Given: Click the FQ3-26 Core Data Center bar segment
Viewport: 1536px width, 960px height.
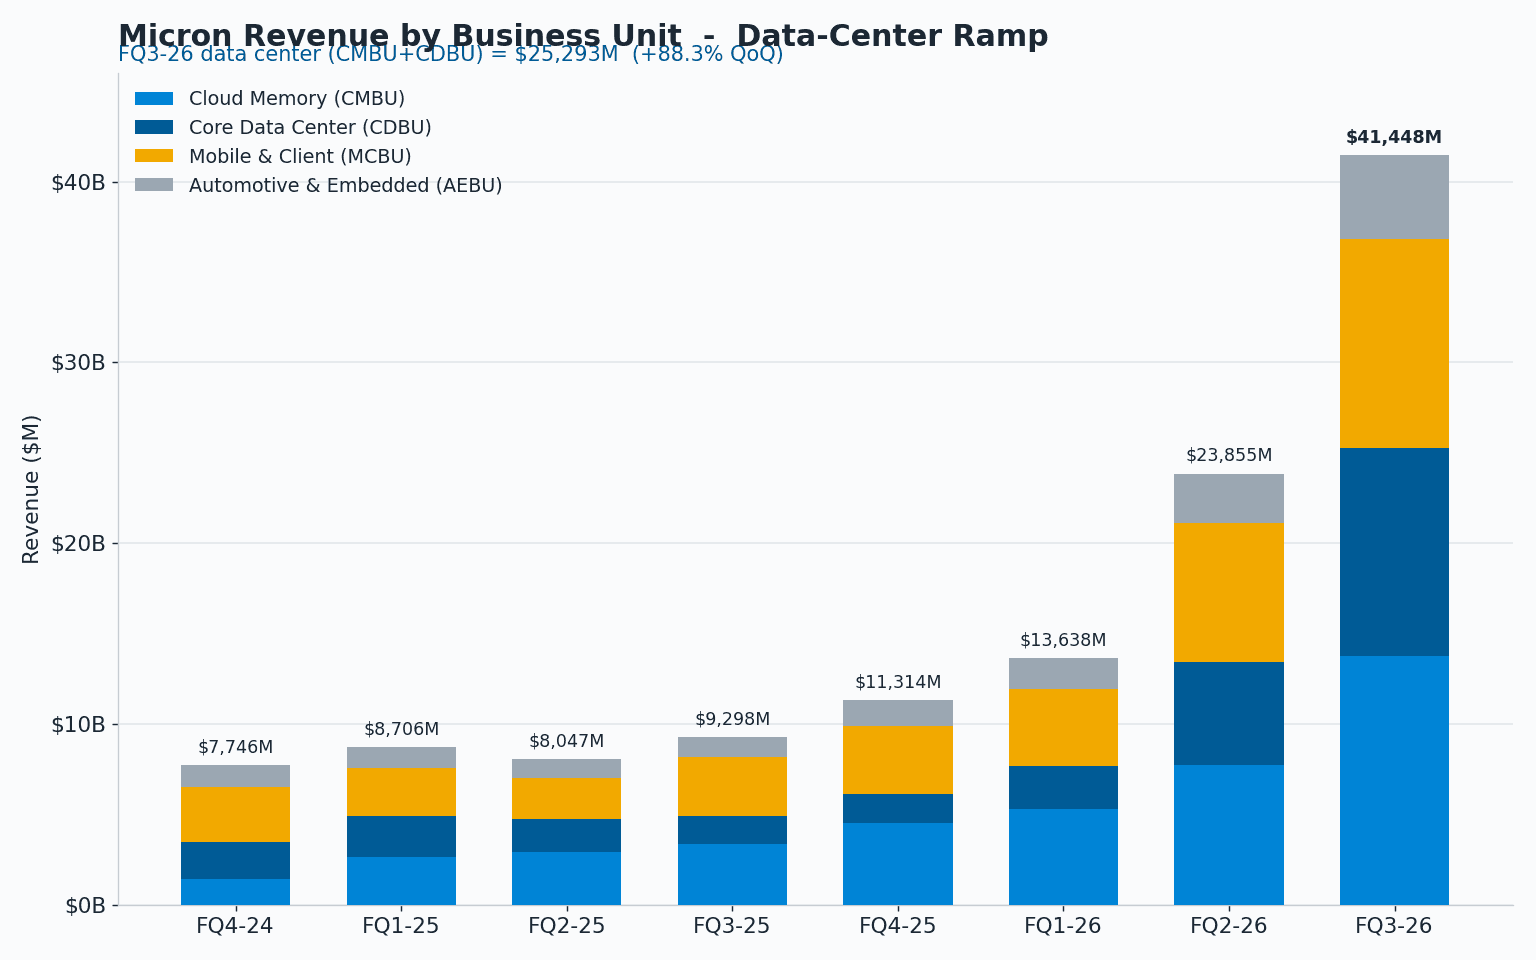Looking at the screenshot, I should coord(1394,552).
